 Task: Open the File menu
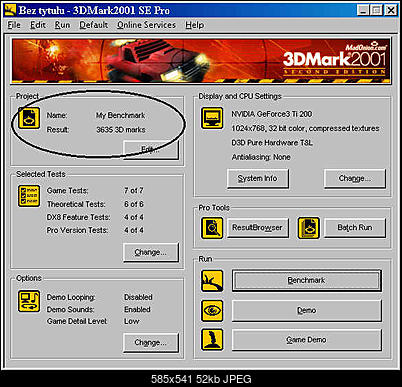[x=14, y=25]
